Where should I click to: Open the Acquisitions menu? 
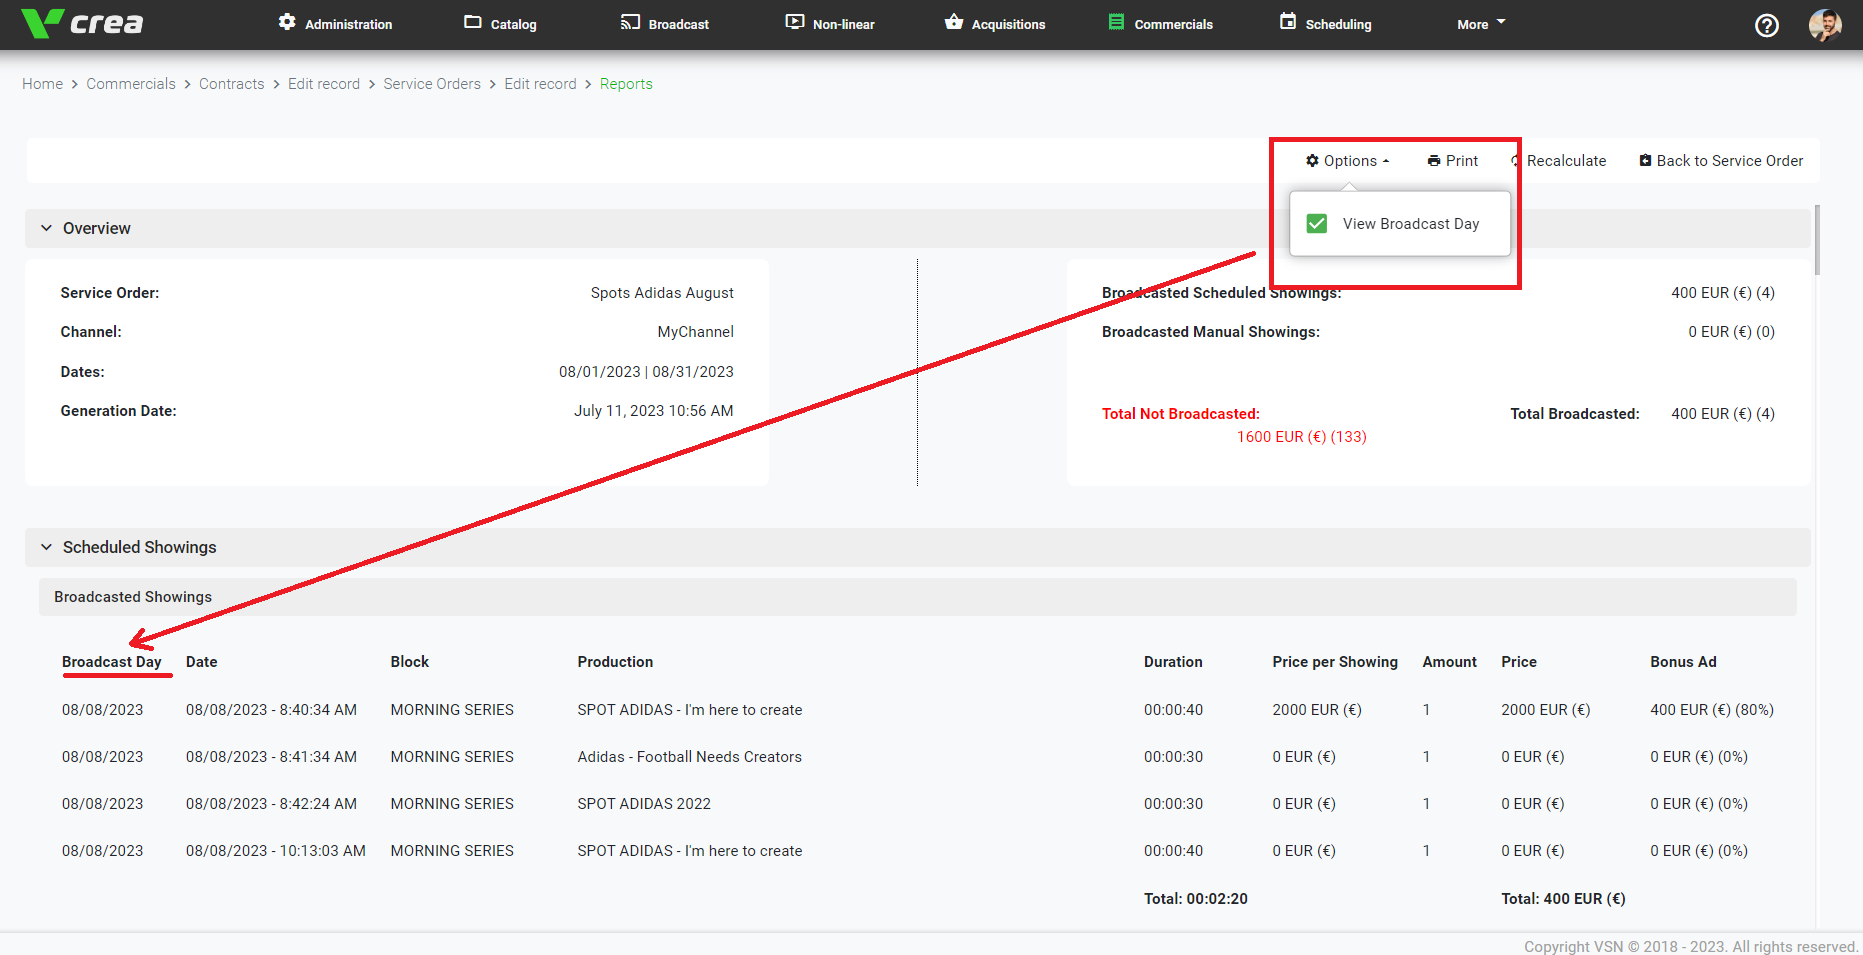[995, 24]
